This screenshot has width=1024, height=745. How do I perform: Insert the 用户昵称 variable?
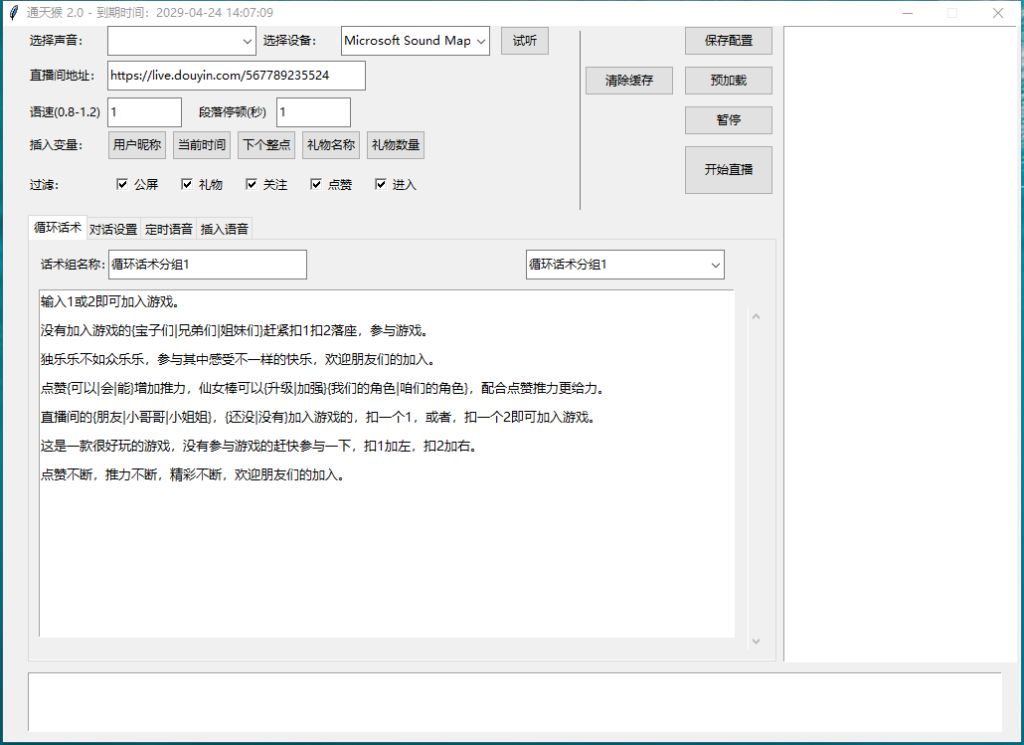coord(137,144)
